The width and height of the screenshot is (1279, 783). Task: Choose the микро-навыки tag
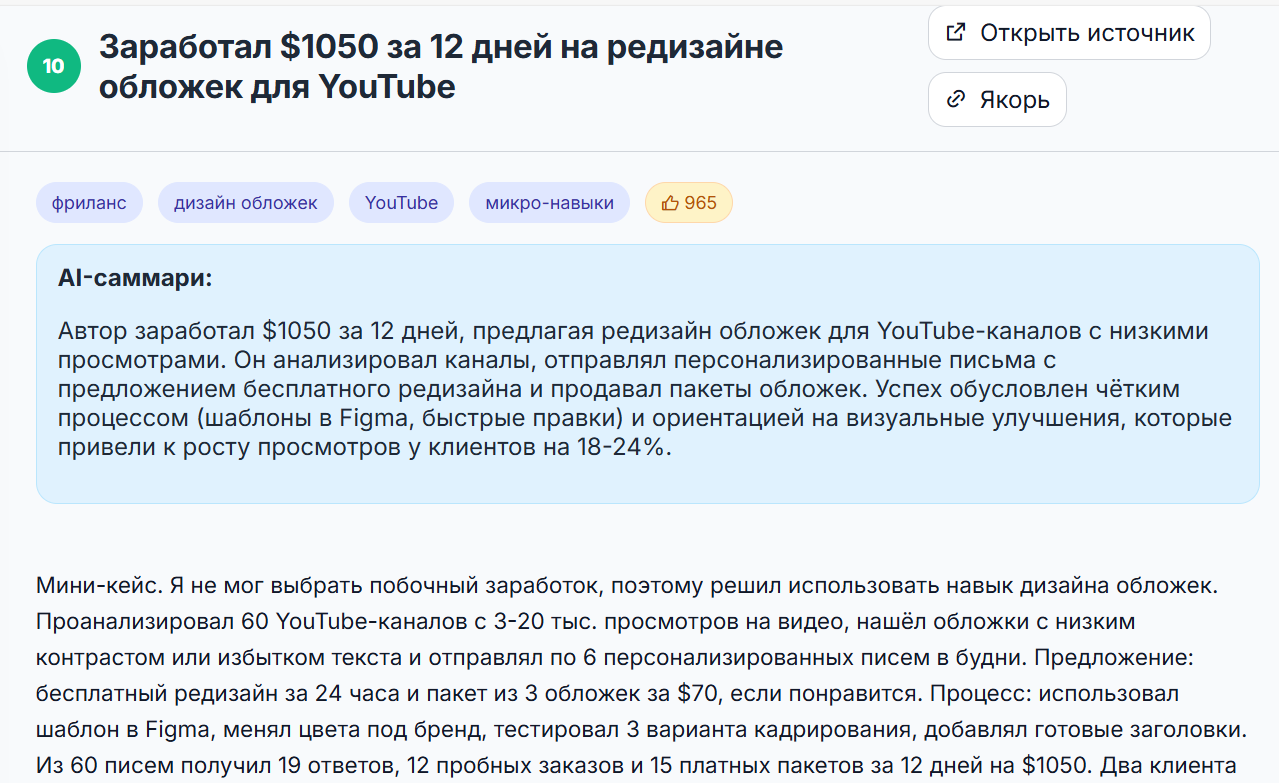coord(549,203)
